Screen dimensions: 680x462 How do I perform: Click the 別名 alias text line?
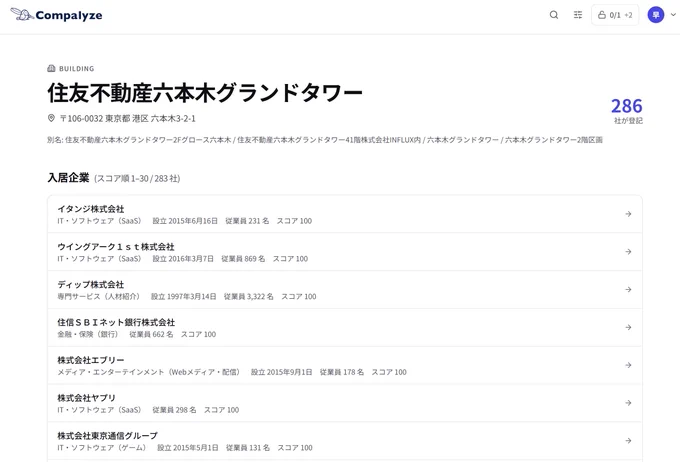[325, 140]
